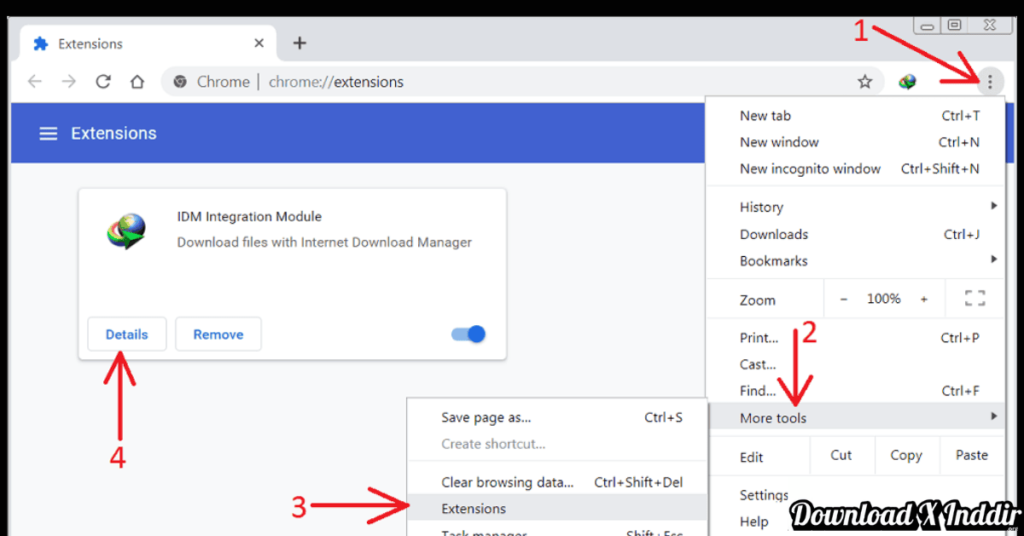Viewport: 1024px width, 536px height.
Task: Increase zoom with the plus button
Action: [923, 299]
